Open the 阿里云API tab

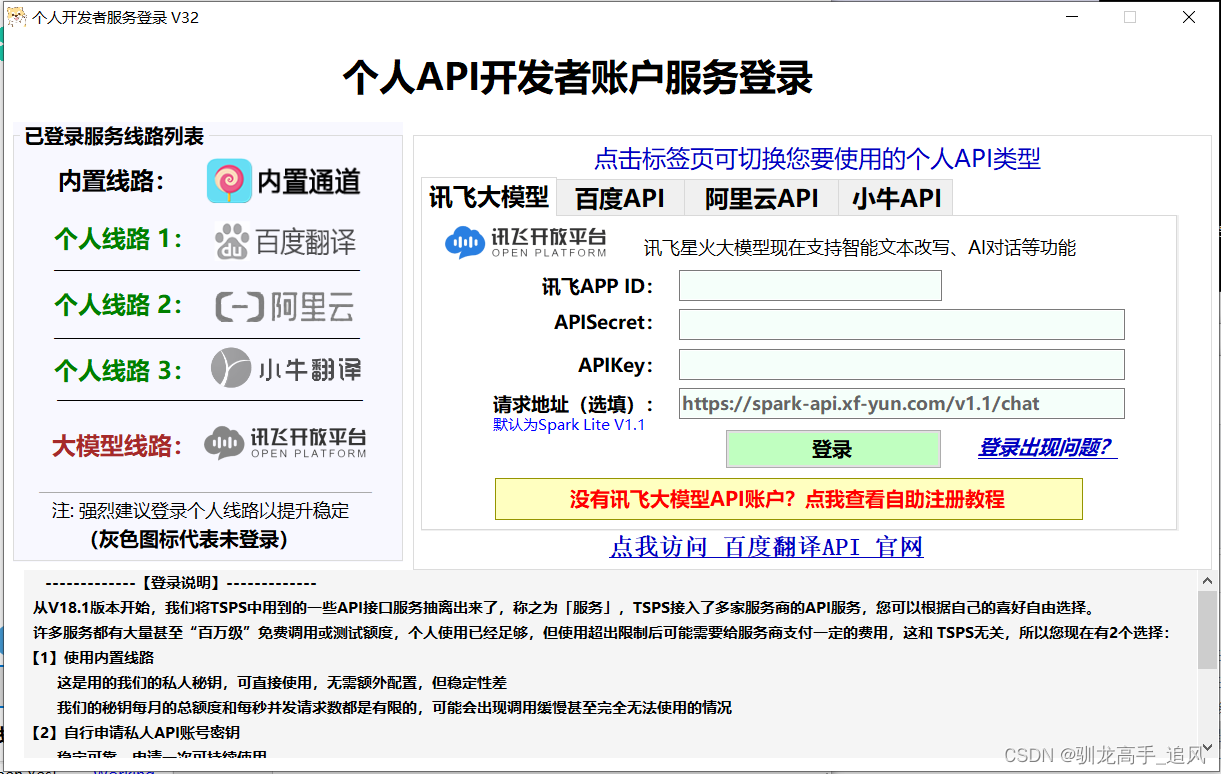761,198
